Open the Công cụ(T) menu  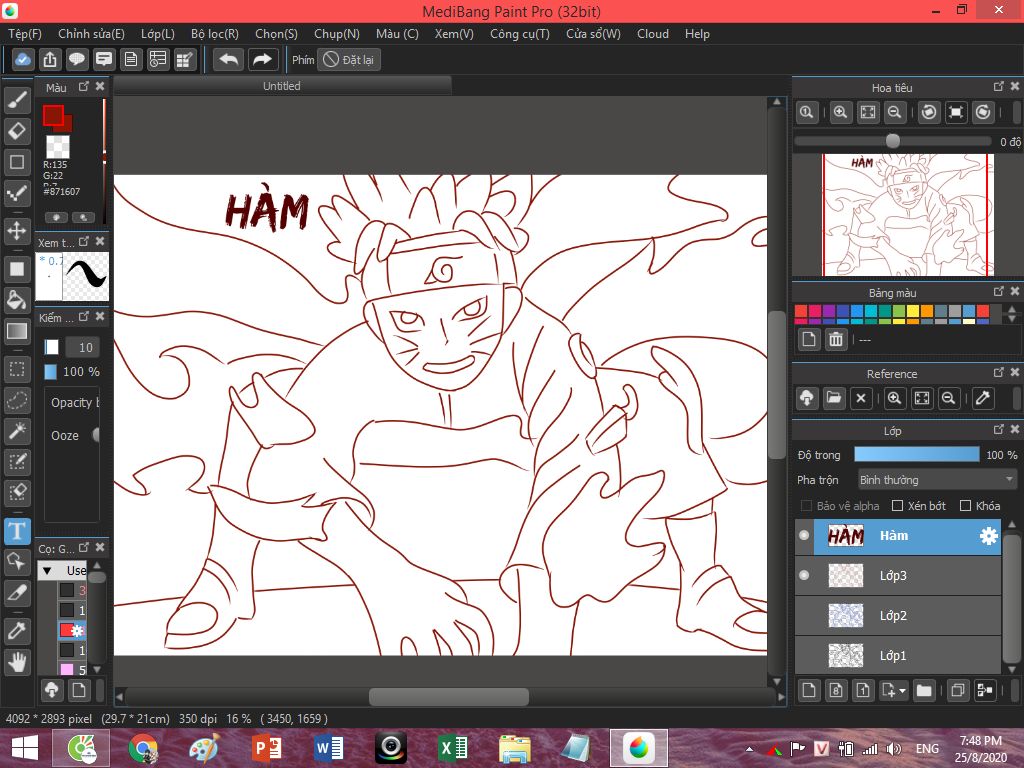coord(520,34)
